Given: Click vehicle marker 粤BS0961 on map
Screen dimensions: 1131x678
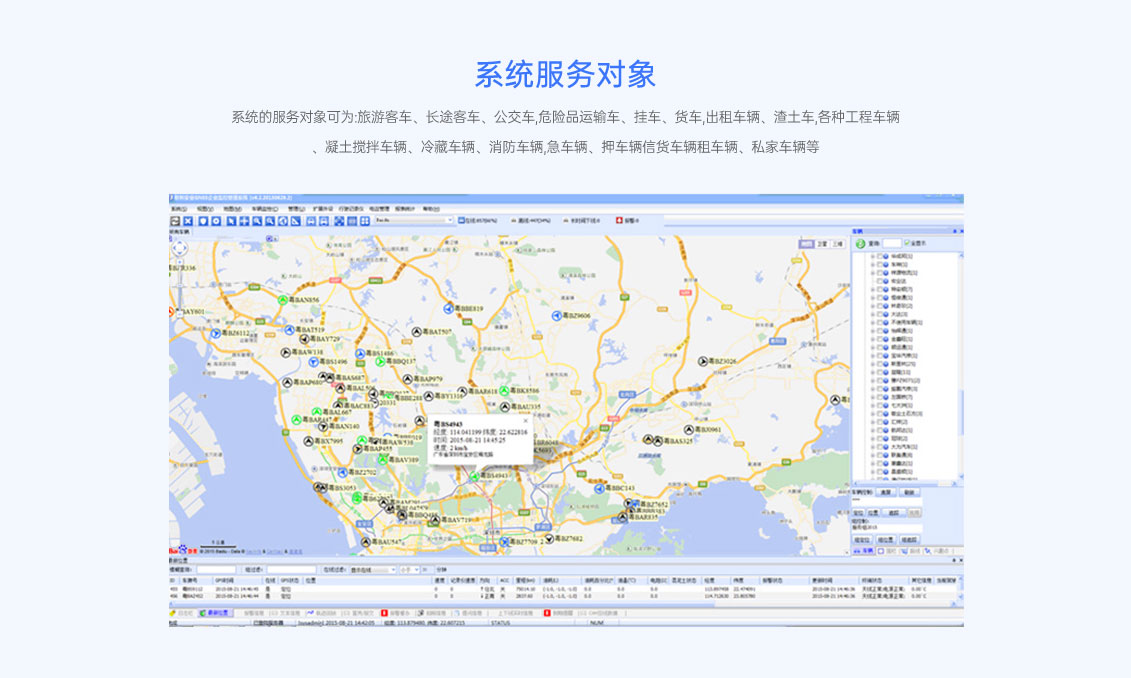Looking at the screenshot, I should 689,430.
